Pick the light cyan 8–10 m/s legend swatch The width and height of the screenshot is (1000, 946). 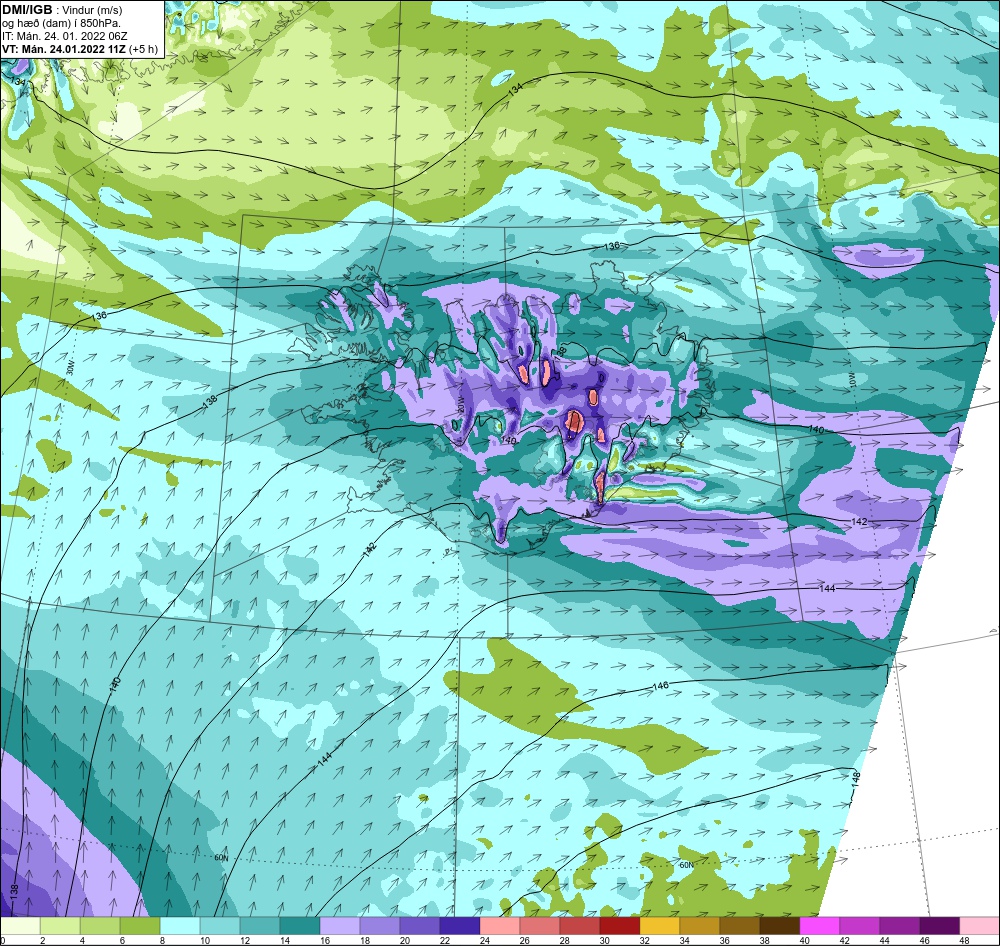pos(180,926)
